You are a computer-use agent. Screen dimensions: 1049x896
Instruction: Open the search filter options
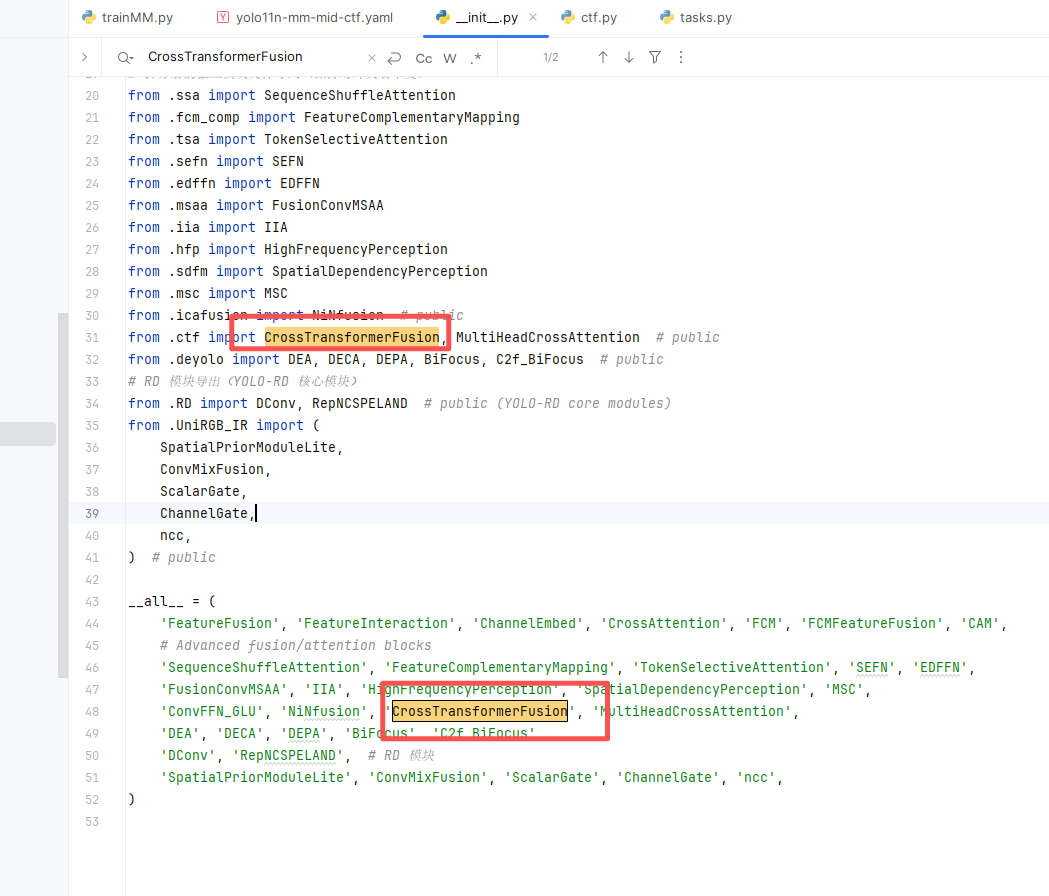pos(655,58)
